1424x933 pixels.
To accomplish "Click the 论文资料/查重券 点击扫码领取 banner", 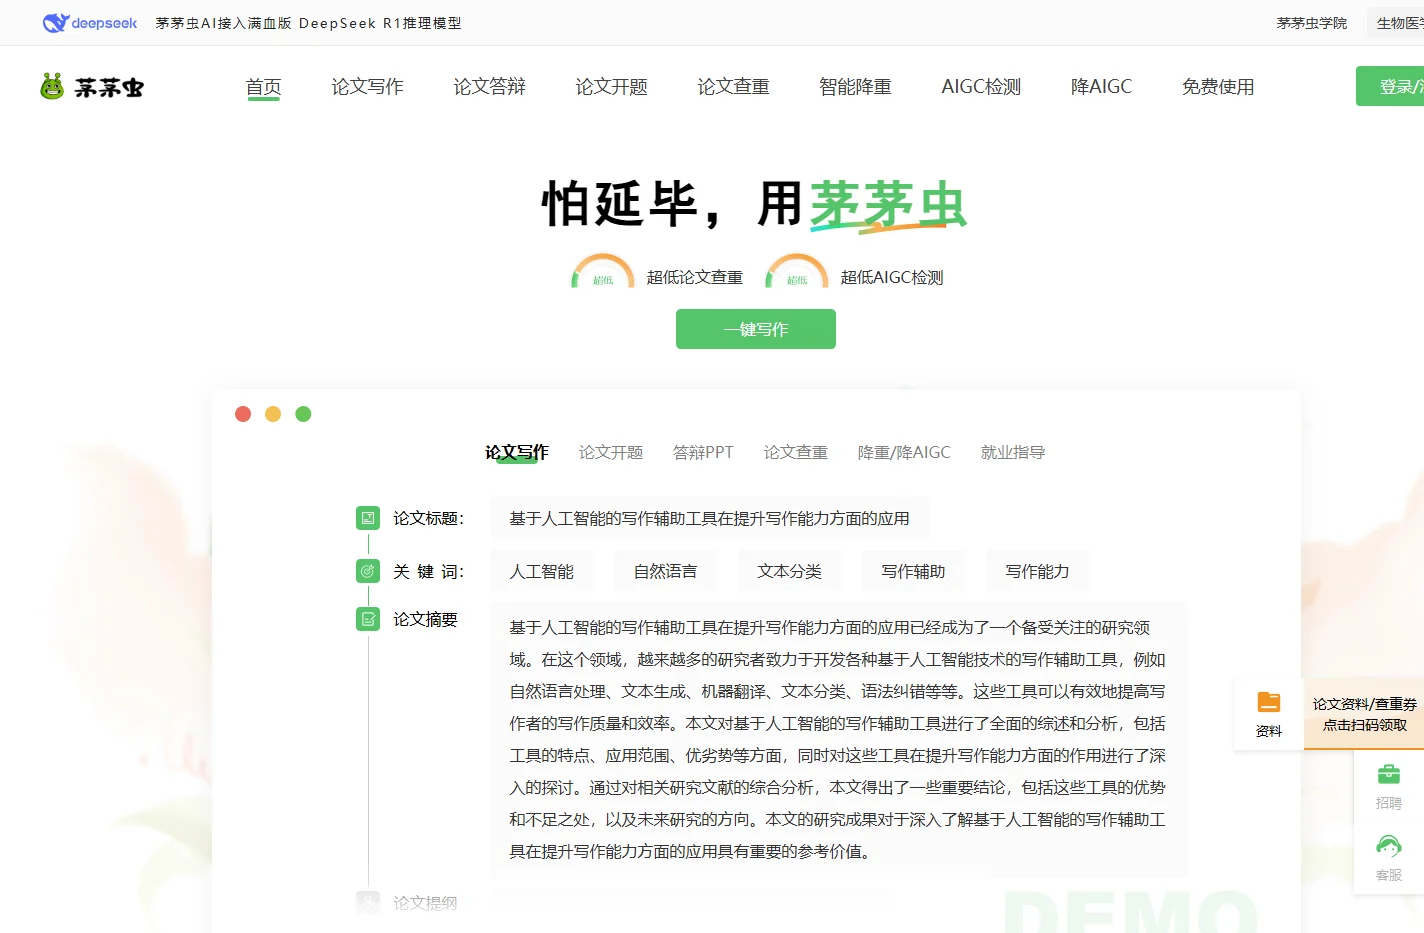I will coord(1364,714).
